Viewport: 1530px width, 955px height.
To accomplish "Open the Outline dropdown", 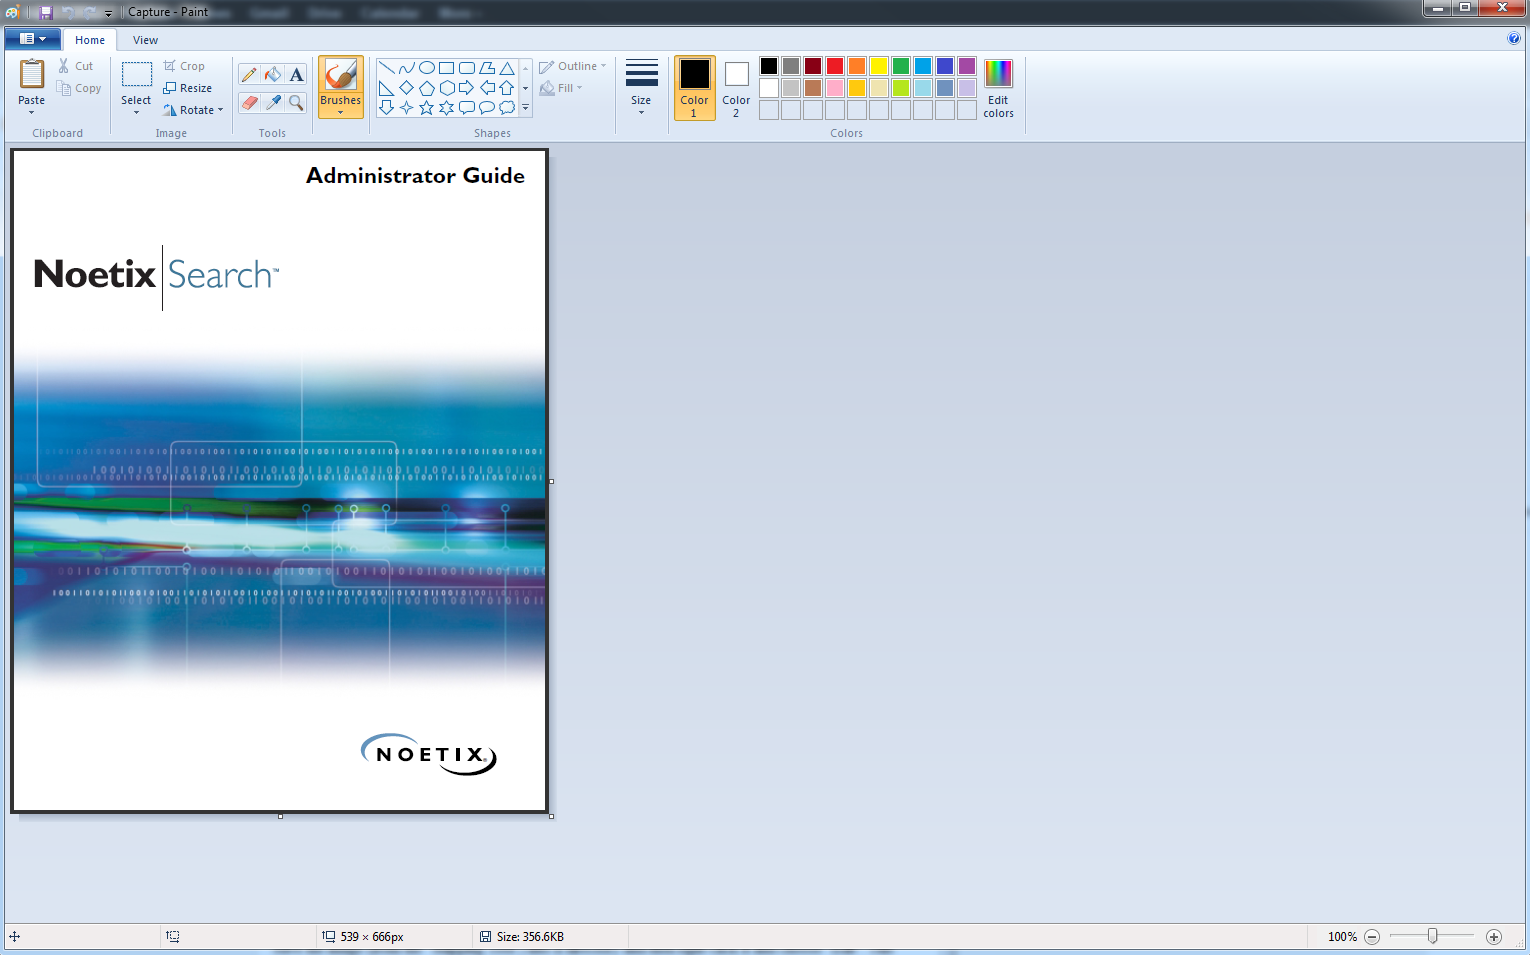I will pyautogui.click(x=573, y=66).
